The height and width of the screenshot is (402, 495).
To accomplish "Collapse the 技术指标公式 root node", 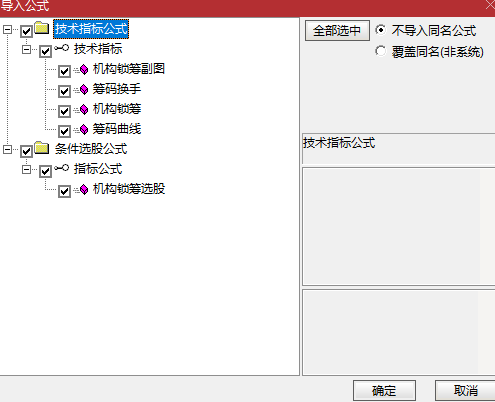I will coord(7,29).
